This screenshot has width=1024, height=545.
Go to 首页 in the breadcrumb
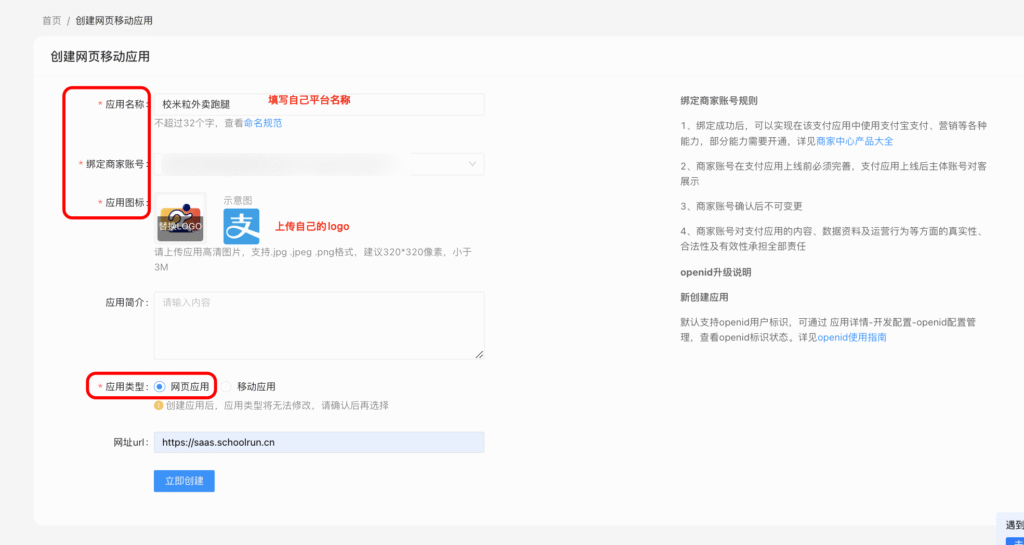[51, 20]
